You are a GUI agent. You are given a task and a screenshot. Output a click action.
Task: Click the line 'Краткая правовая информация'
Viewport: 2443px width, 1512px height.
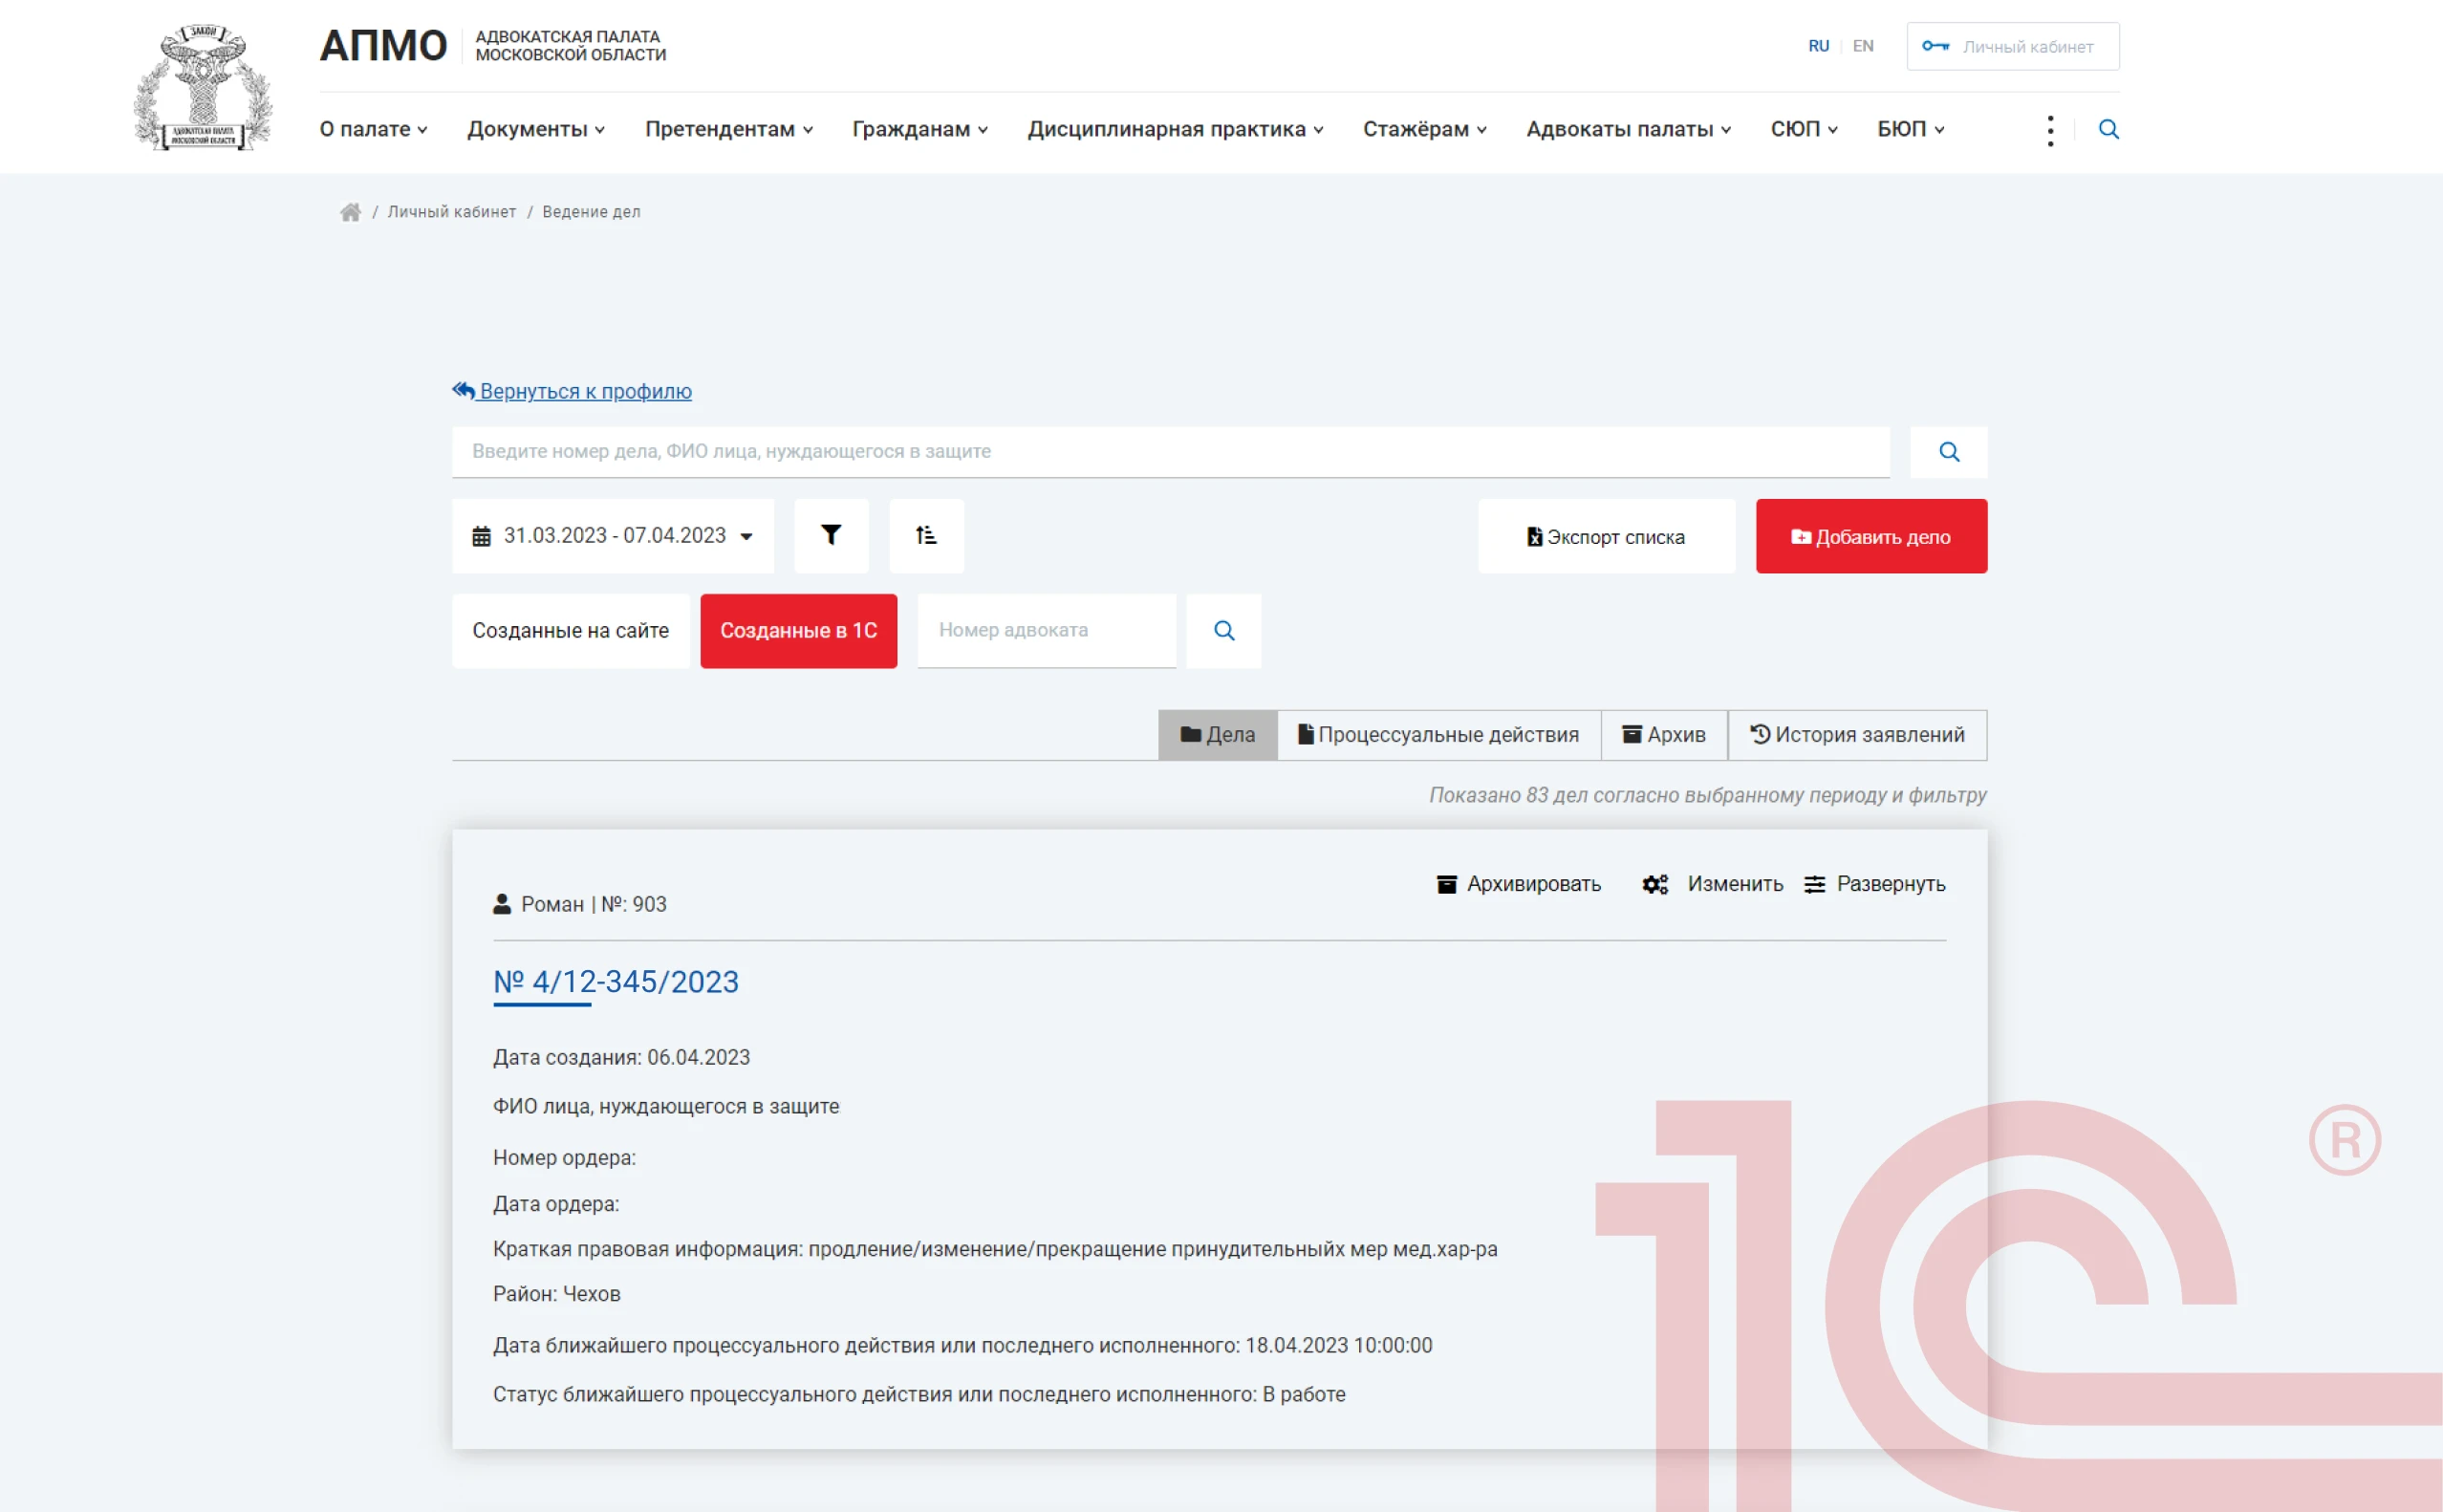[x=994, y=1249]
